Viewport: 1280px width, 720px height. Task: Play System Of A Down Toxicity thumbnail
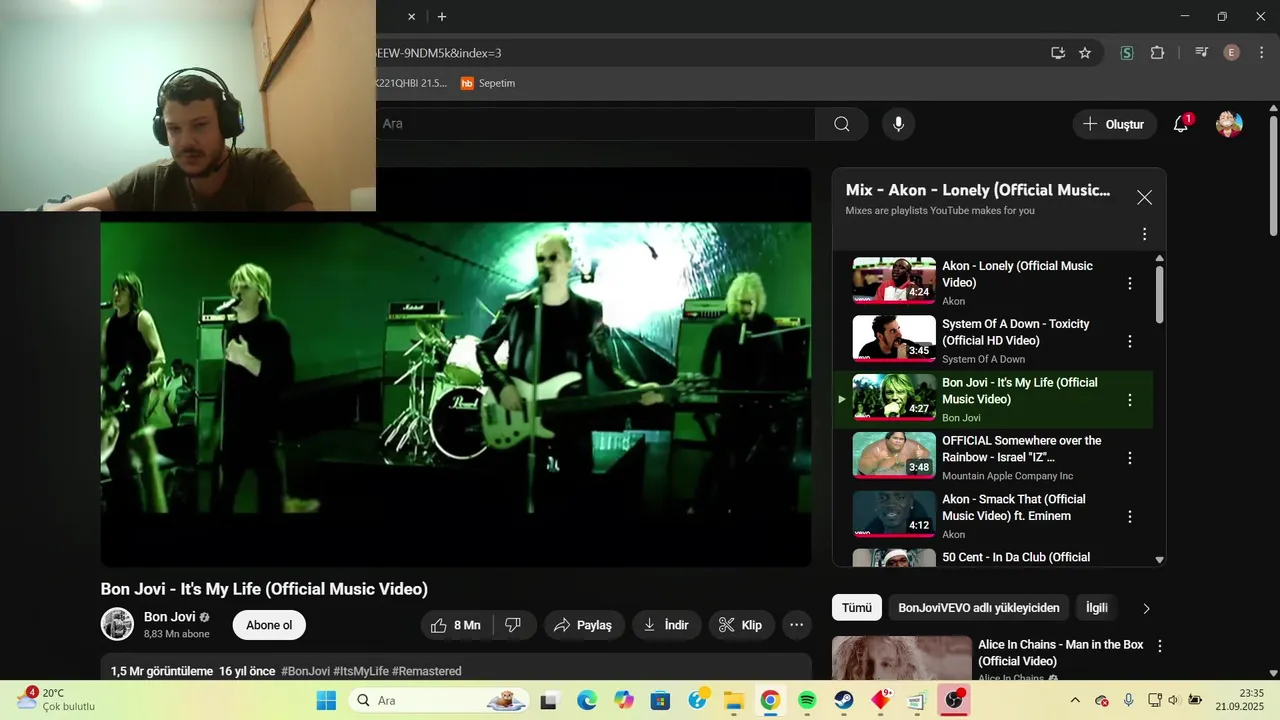894,338
